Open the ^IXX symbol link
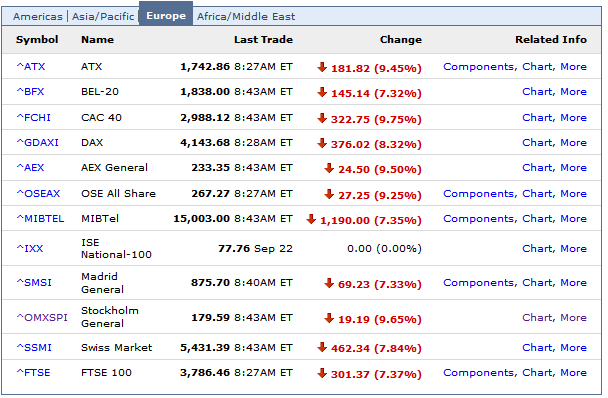608x398 pixels. (x=29, y=249)
